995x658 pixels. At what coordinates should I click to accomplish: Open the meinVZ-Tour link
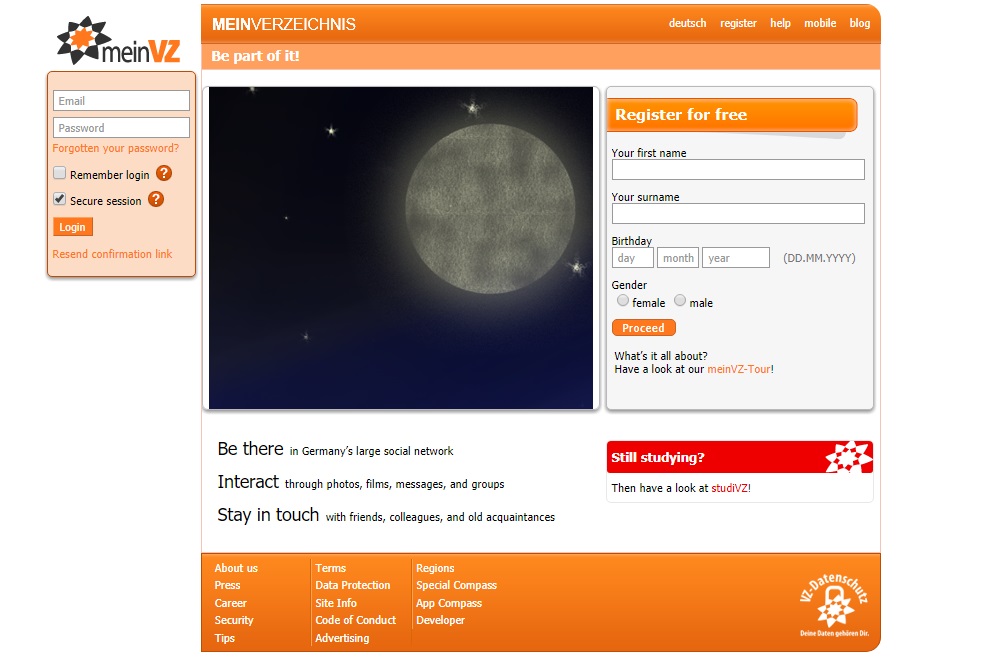(x=739, y=369)
